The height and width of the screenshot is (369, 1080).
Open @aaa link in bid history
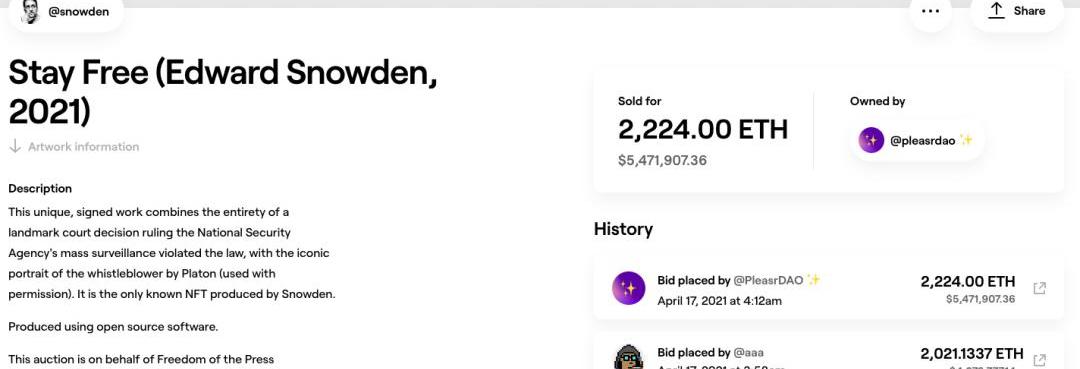pyautogui.click(x=748, y=352)
